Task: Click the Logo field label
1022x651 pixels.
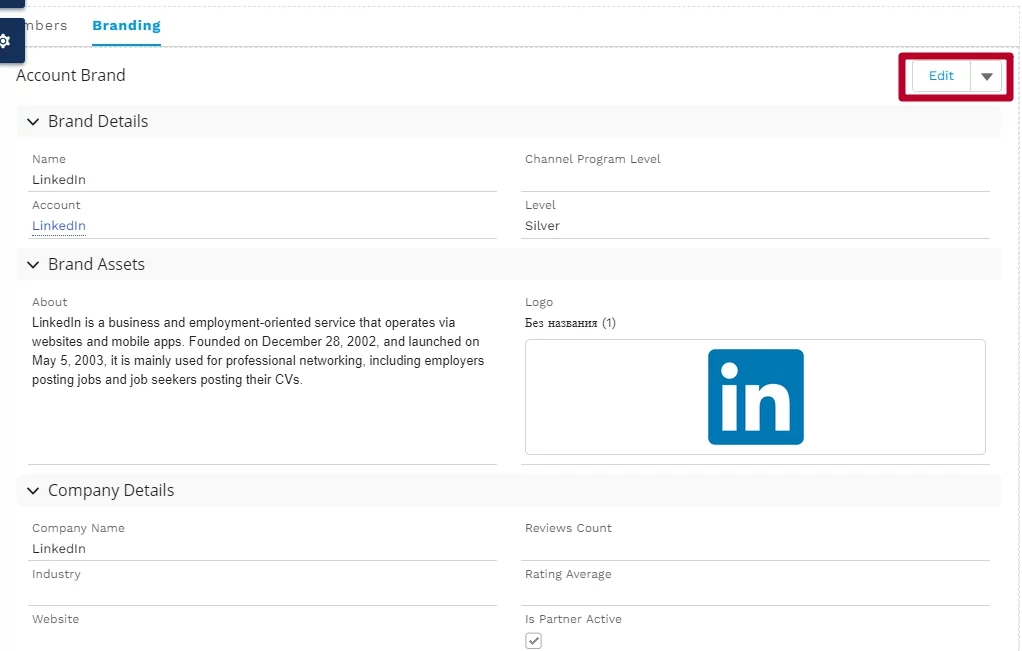Action: click(x=539, y=302)
